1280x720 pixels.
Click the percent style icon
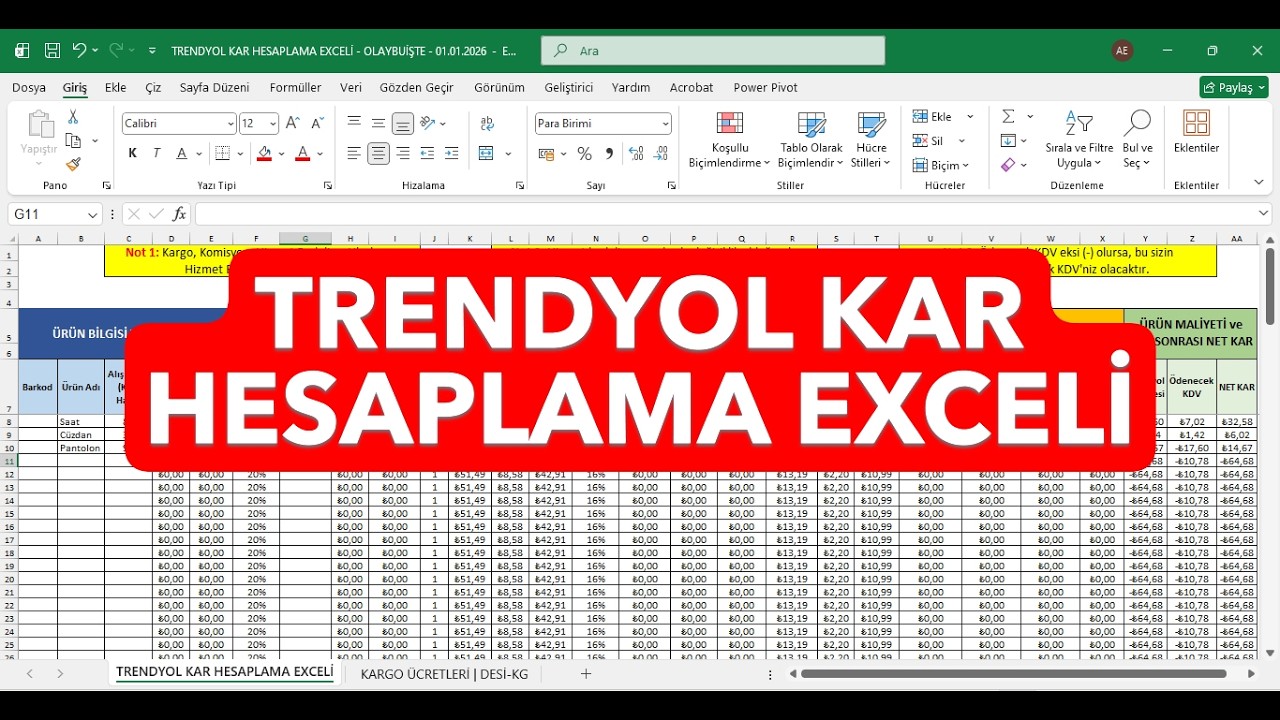(x=584, y=154)
